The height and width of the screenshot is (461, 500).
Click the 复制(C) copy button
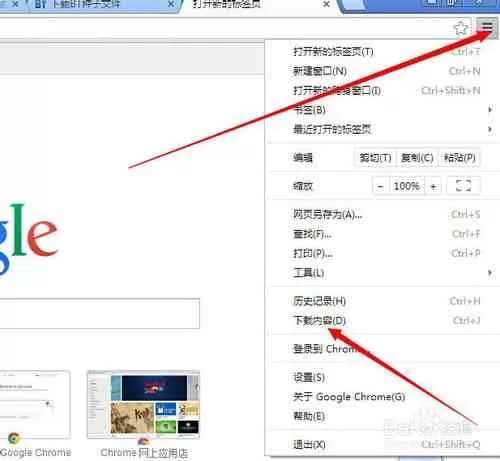tap(417, 158)
